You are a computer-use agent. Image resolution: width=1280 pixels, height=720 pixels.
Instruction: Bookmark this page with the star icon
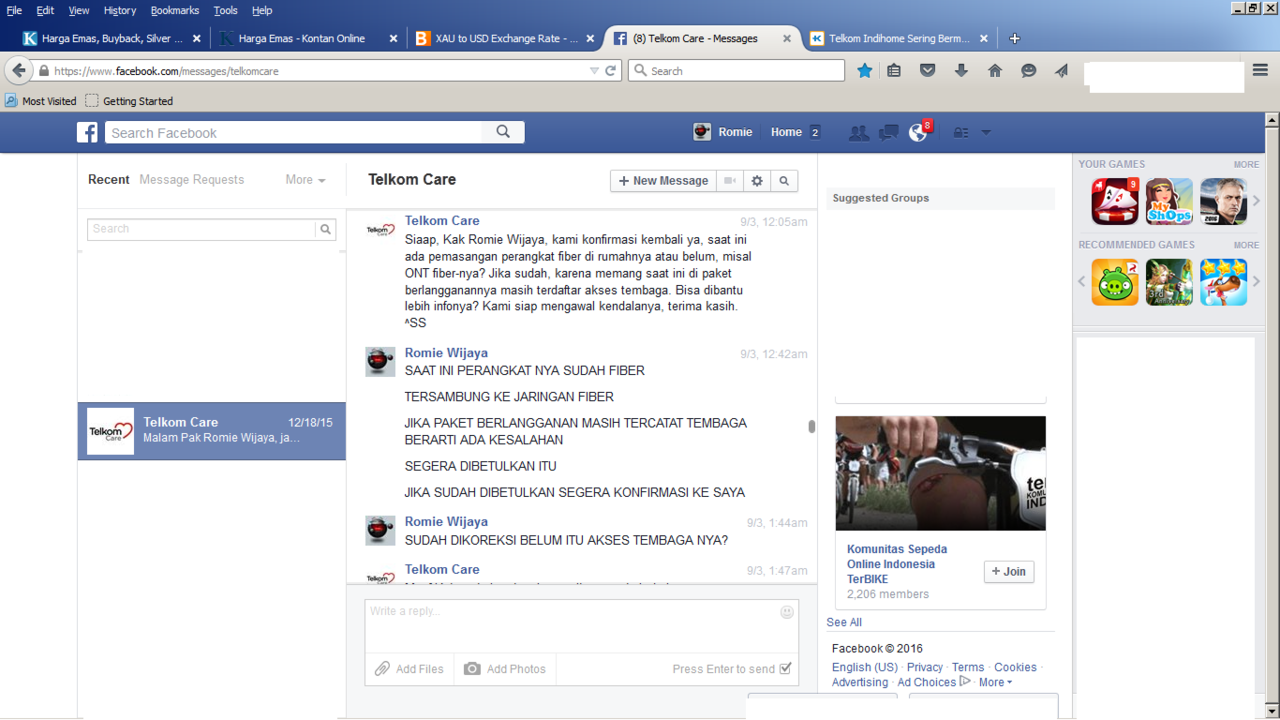pyautogui.click(x=865, y=71)
